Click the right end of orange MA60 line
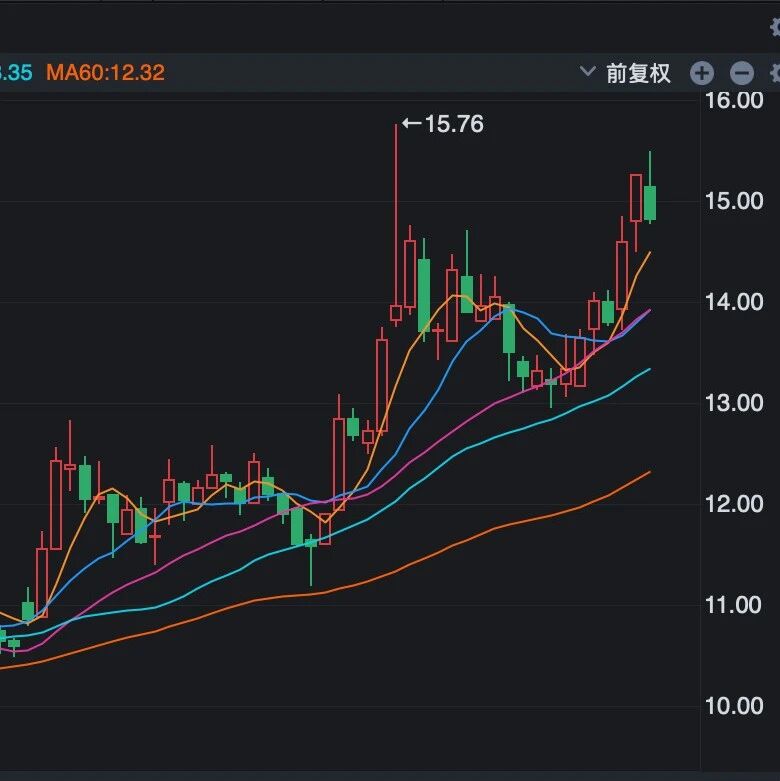The width and height of the screenshot is (780, 781). tap(648, 472)
